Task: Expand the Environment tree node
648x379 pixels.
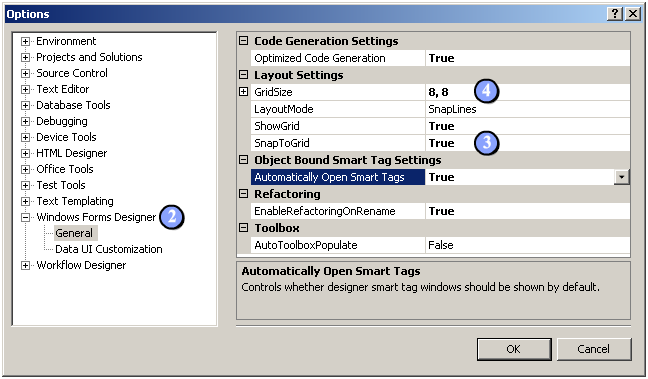Action: tap(26, 41)
